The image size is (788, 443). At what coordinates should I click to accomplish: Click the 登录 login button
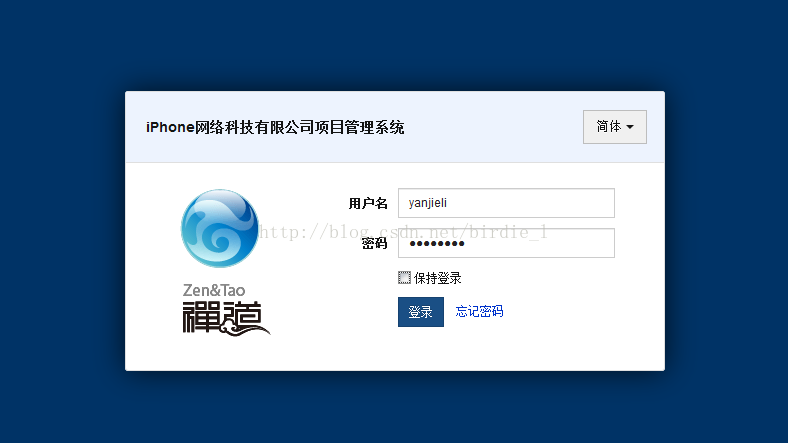click(421, 312)
